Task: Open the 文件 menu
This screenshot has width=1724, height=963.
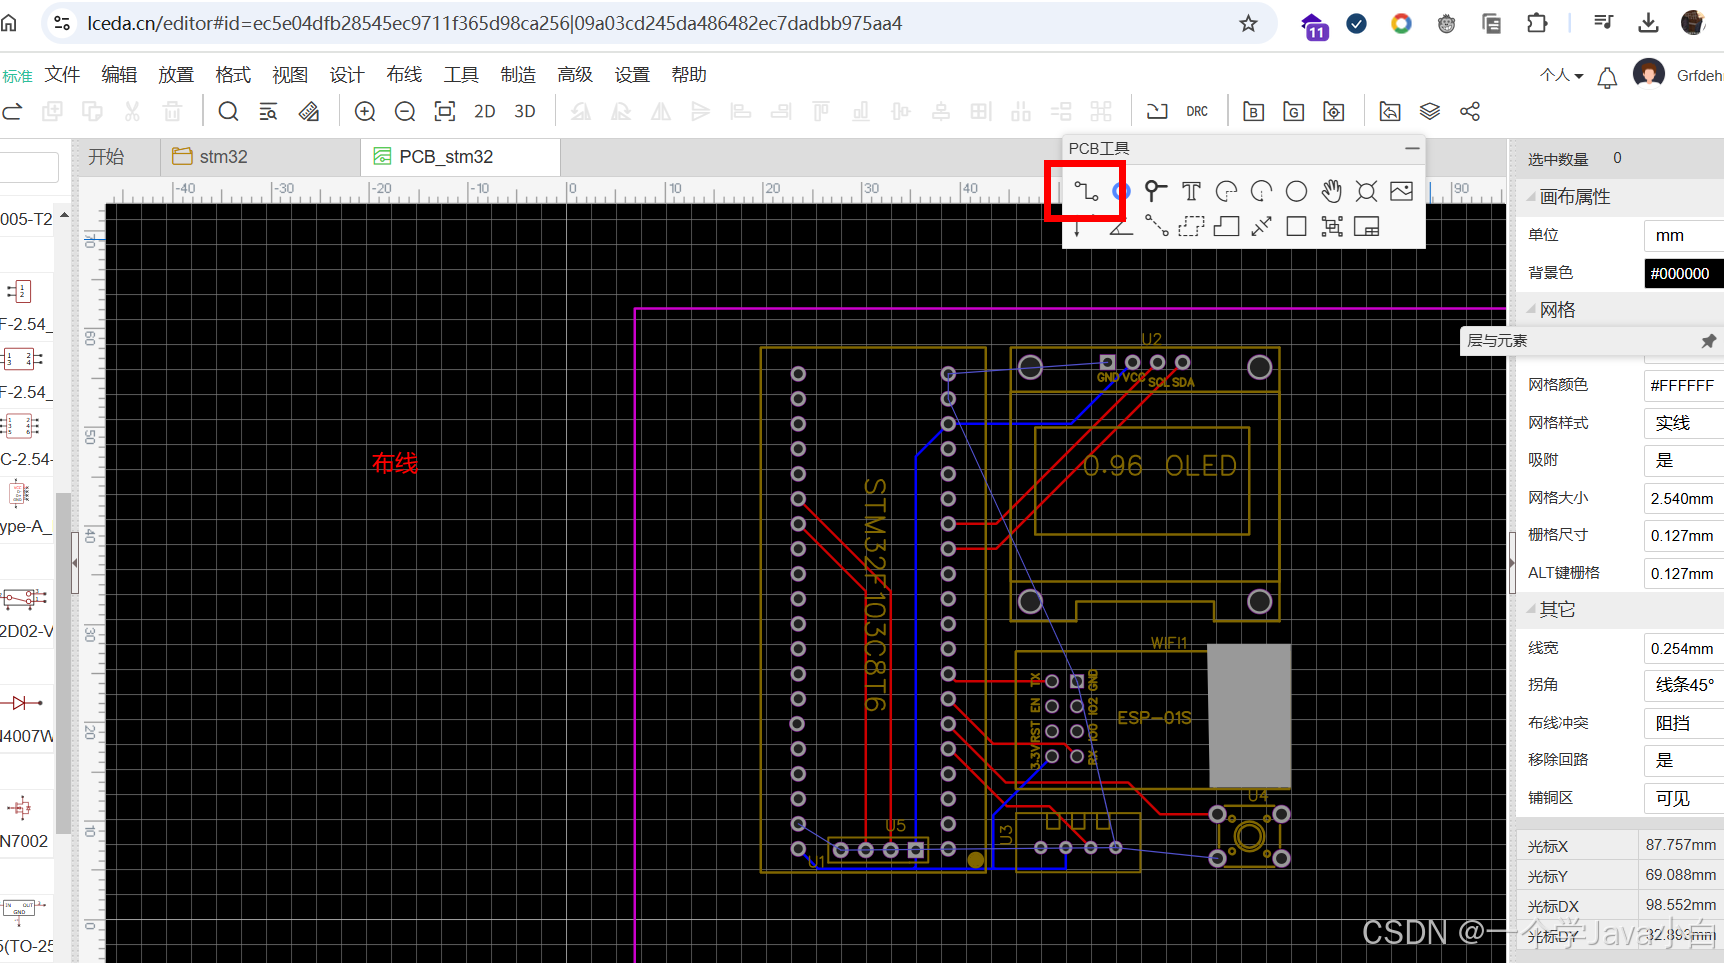Action: click(x=62, y=75)
